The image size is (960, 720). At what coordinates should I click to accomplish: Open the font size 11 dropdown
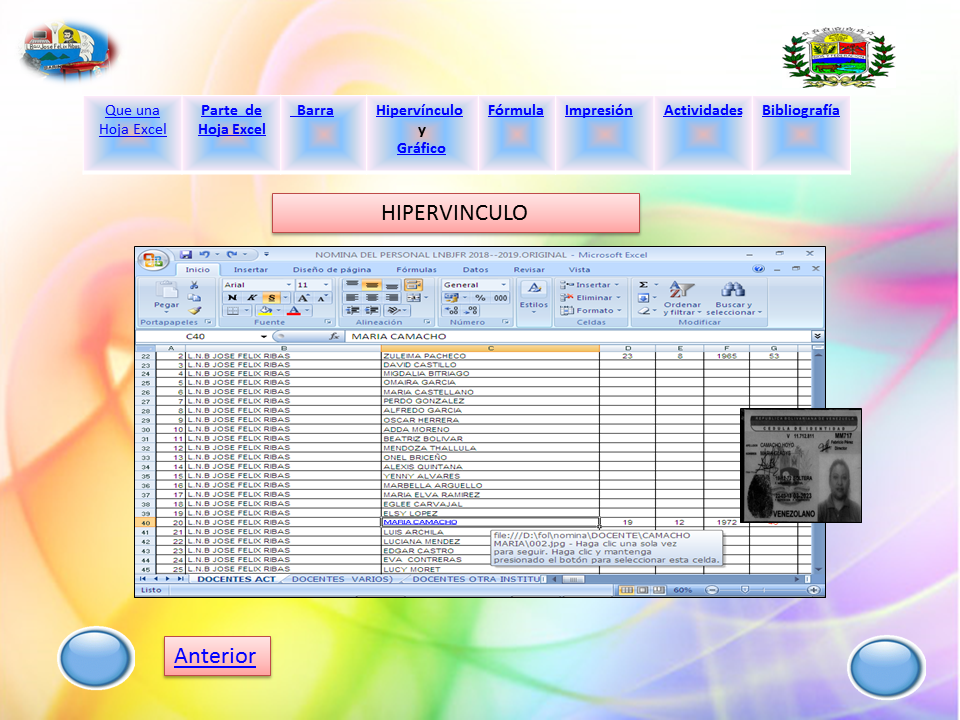pyautogui.click(x=326, y=285)
